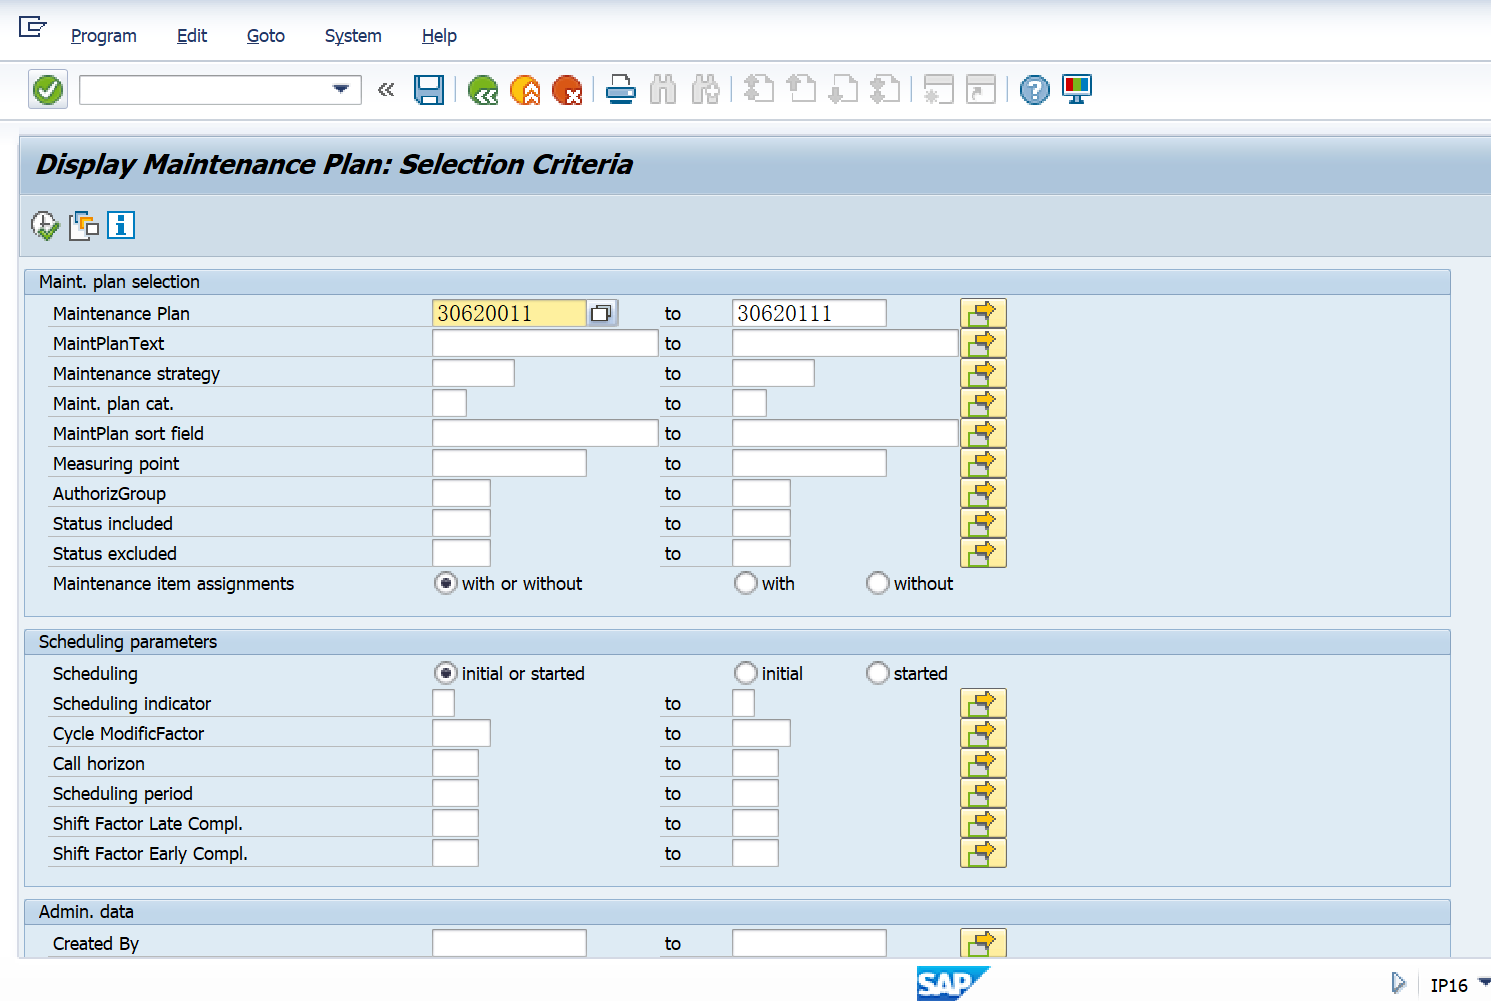The image size is (1491, 1001).
Task: Collapse command field with double chevron
Action: 386,90
